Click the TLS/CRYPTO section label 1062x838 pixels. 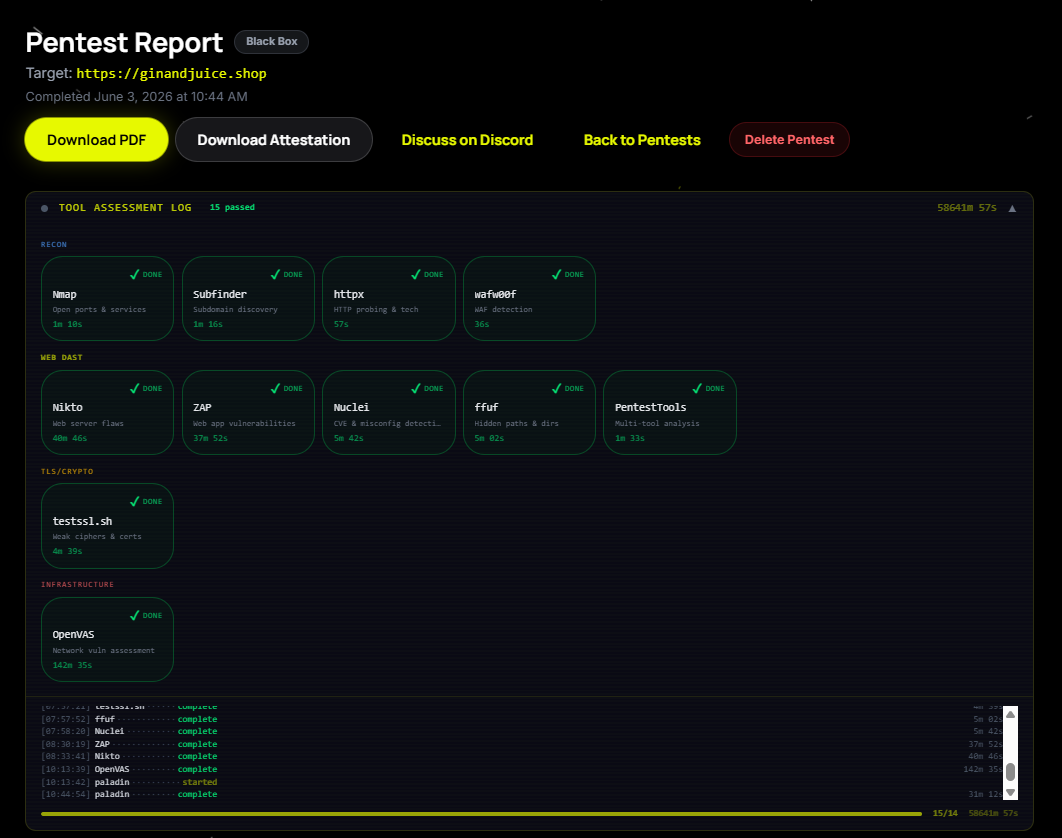[67, 472]
